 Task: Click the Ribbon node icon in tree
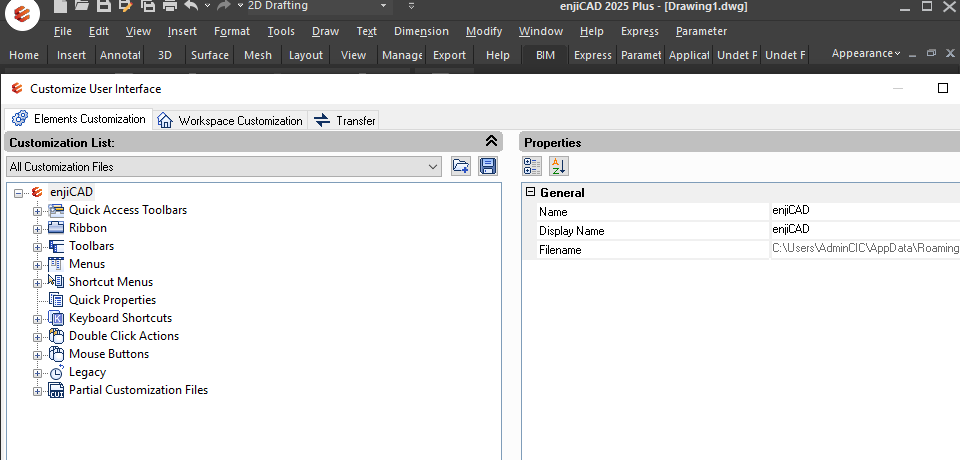tap(56, 228)
